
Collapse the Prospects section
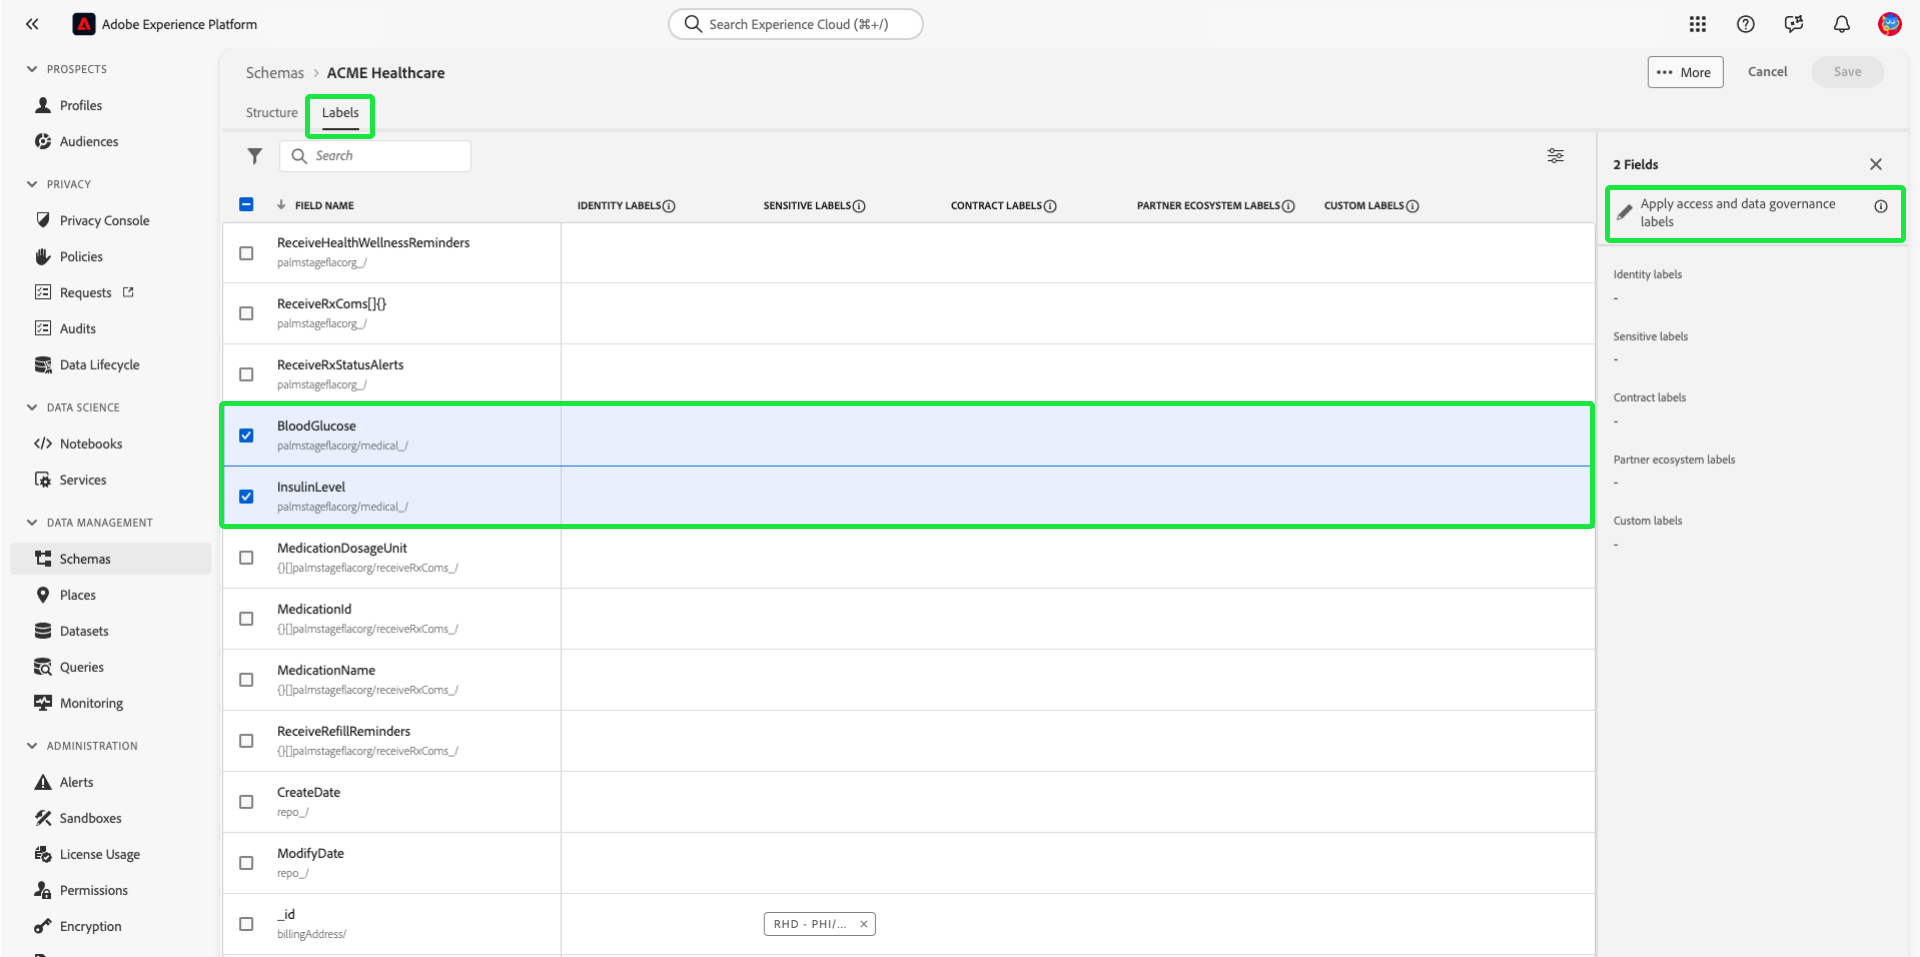32,69
